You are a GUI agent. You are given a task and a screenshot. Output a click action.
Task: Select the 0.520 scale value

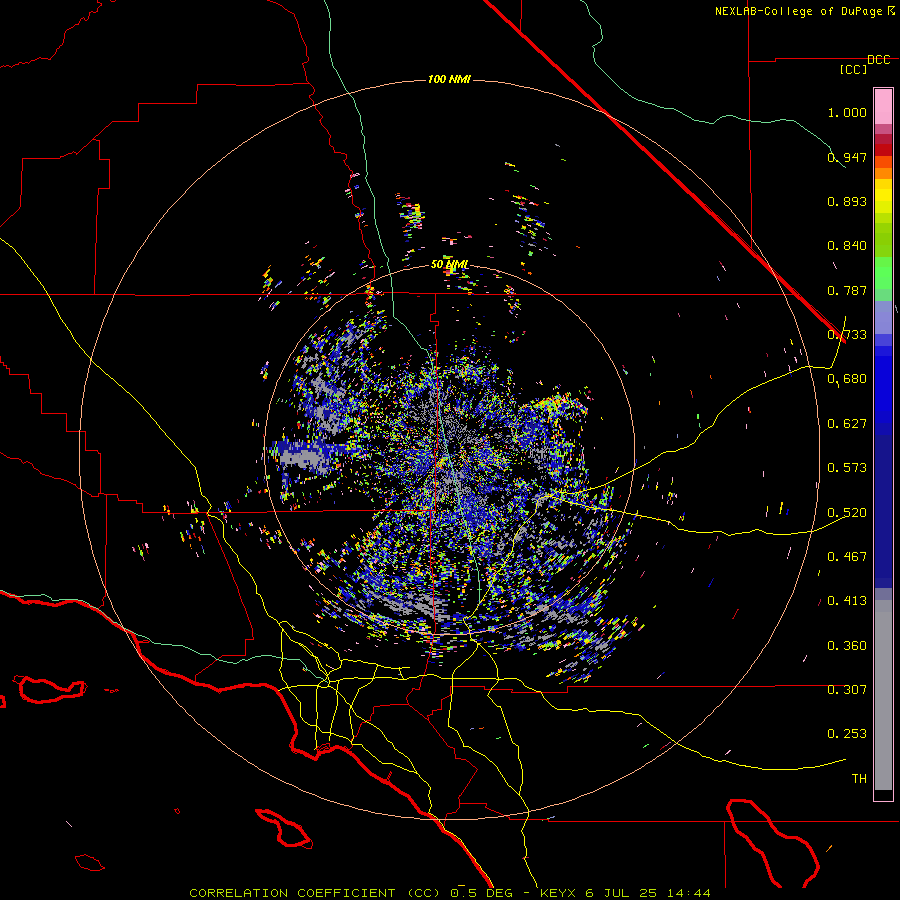click(x=847, y=513)
